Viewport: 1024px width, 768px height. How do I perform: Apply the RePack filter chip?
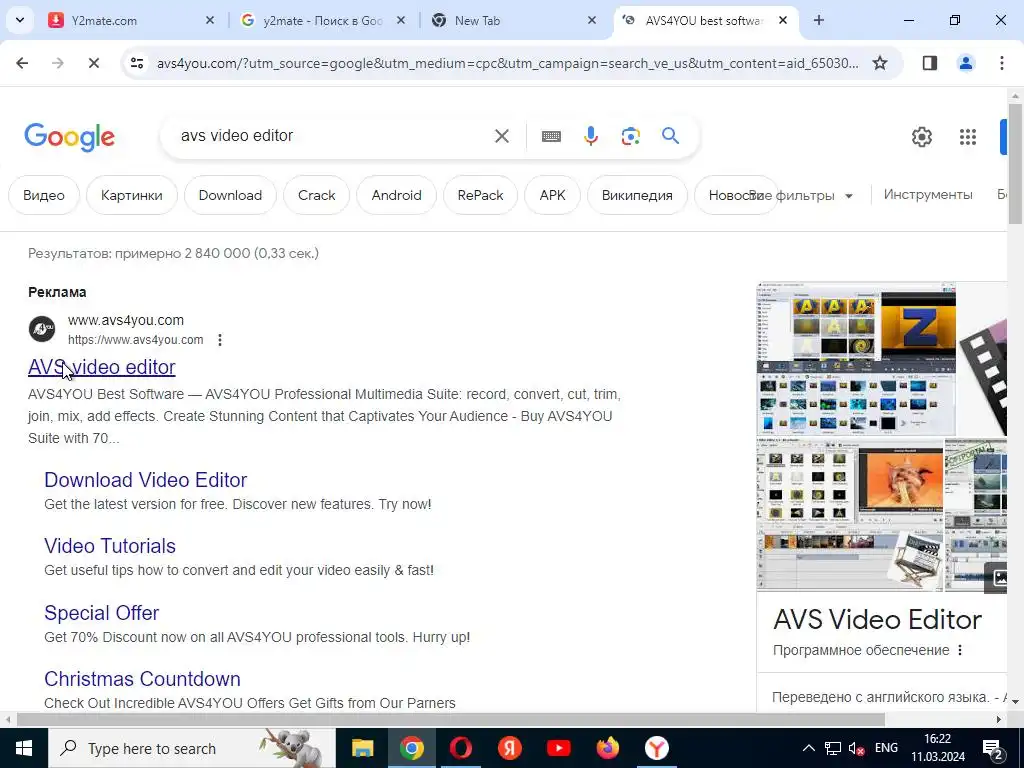pyautogui.click(x=481, y=195)
